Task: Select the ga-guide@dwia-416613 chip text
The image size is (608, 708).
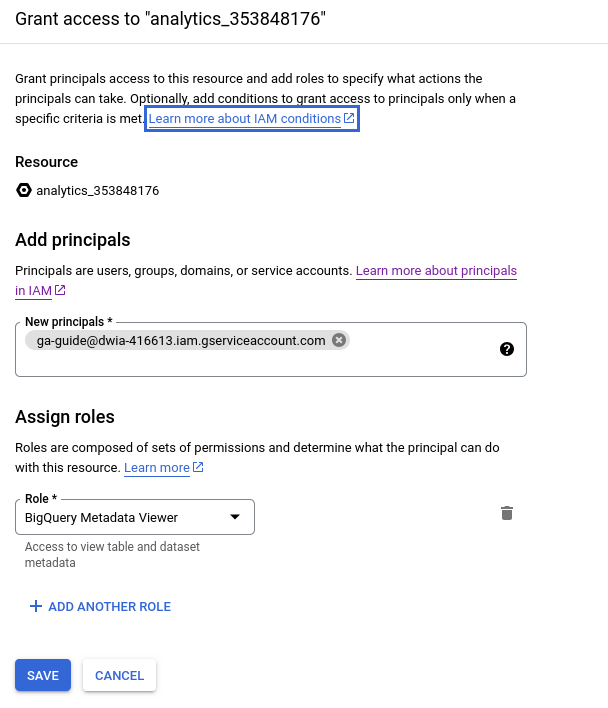Action: click(181, 340)
